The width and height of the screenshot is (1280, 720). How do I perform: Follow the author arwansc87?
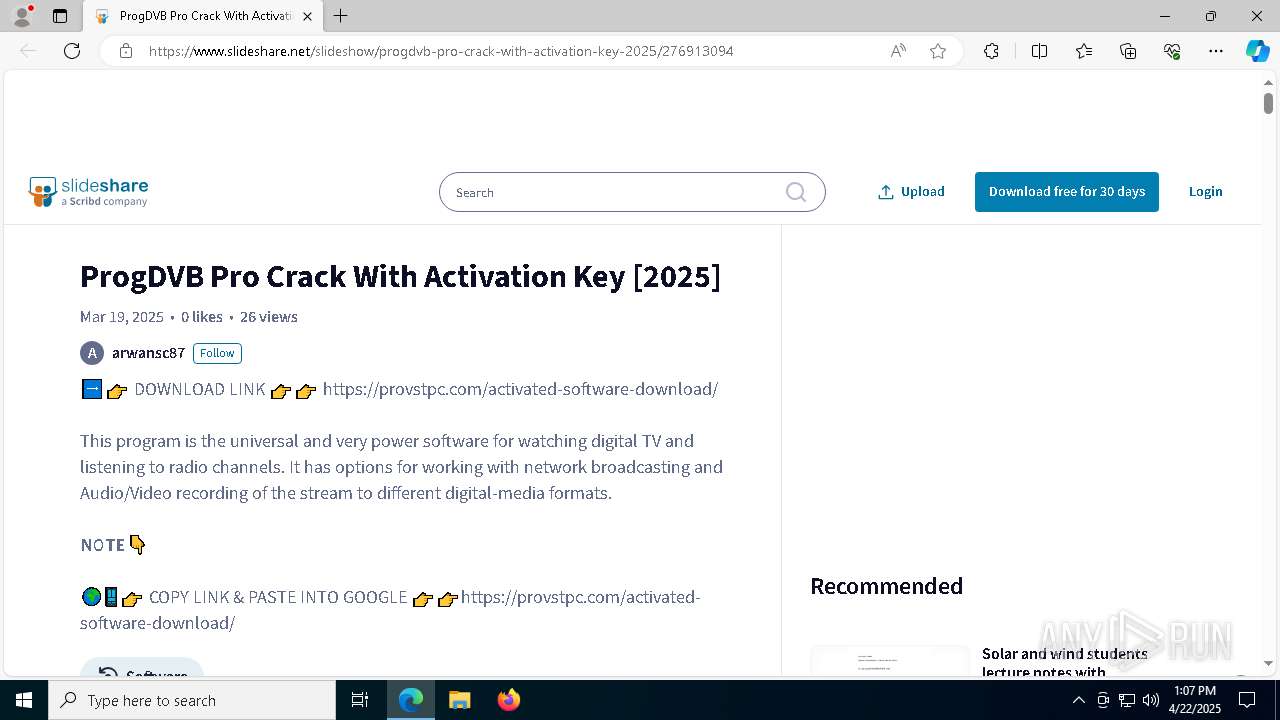(217, 353)
